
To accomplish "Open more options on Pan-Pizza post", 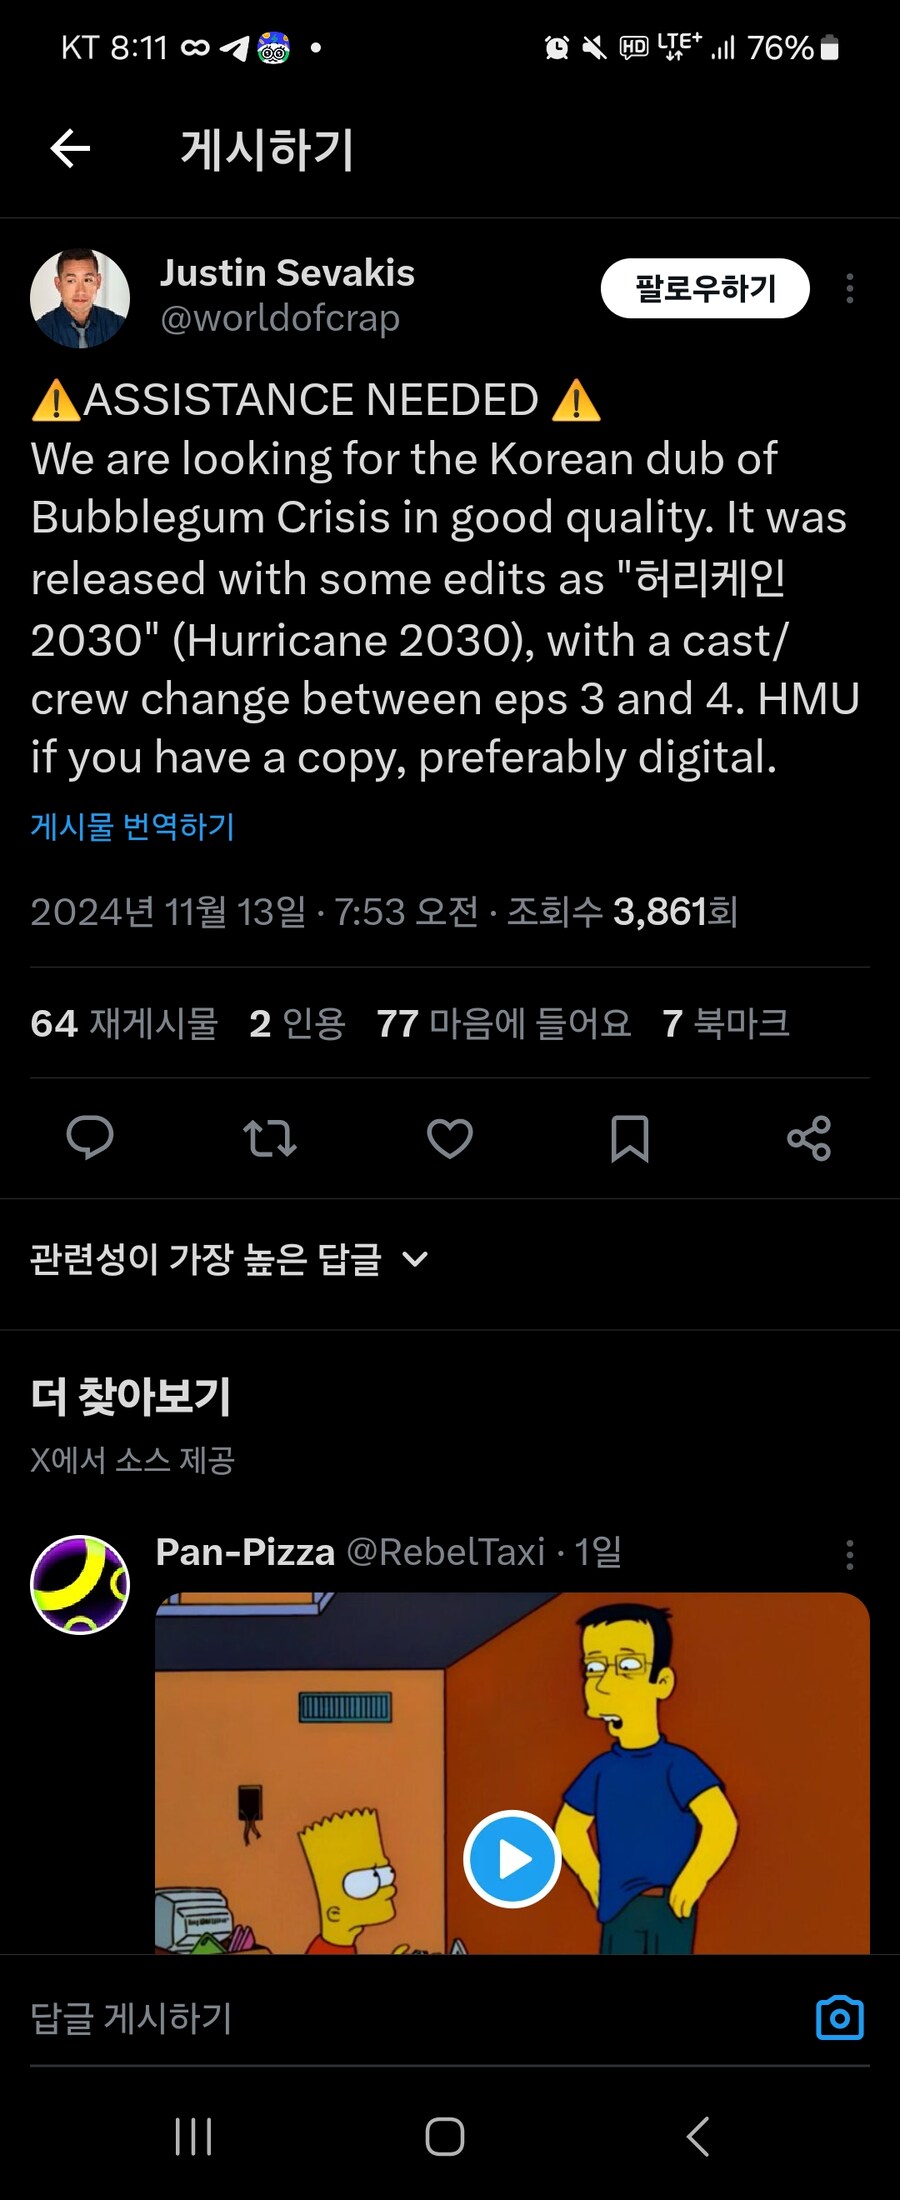I will [850, 1554].
